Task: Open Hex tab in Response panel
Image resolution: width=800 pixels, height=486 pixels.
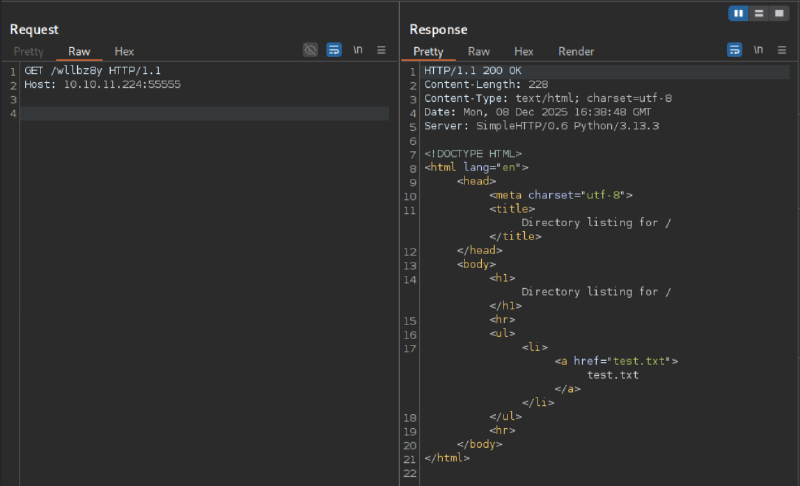Action: (524, 51)
